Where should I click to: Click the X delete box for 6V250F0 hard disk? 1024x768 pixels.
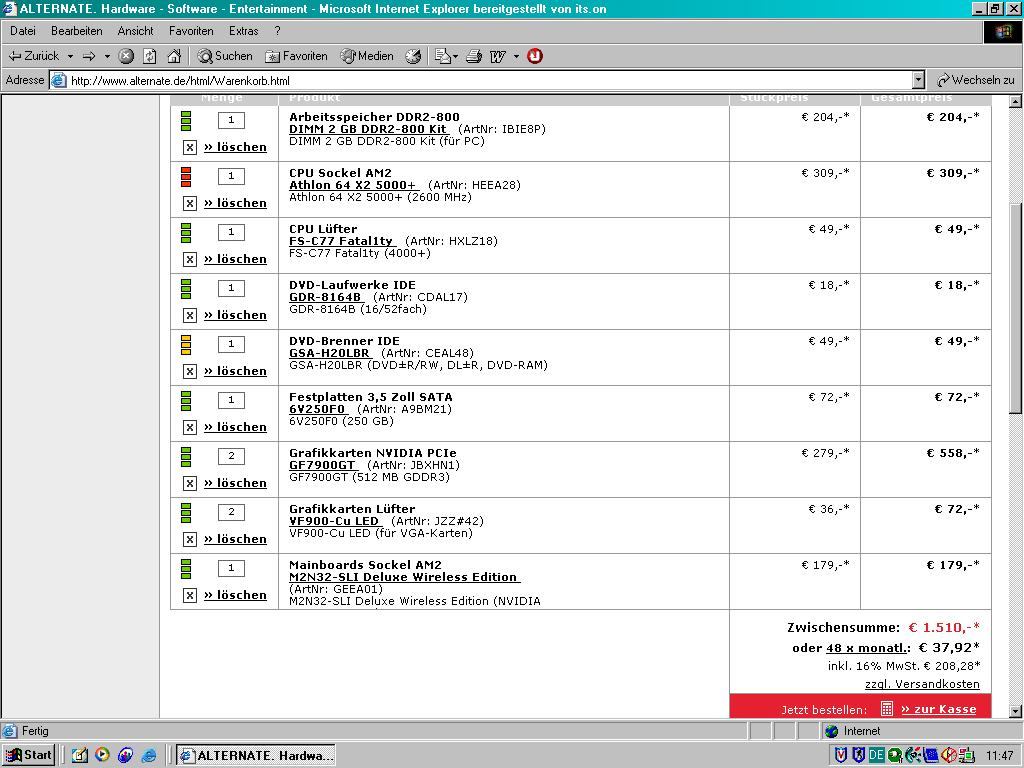coord(189,428)
